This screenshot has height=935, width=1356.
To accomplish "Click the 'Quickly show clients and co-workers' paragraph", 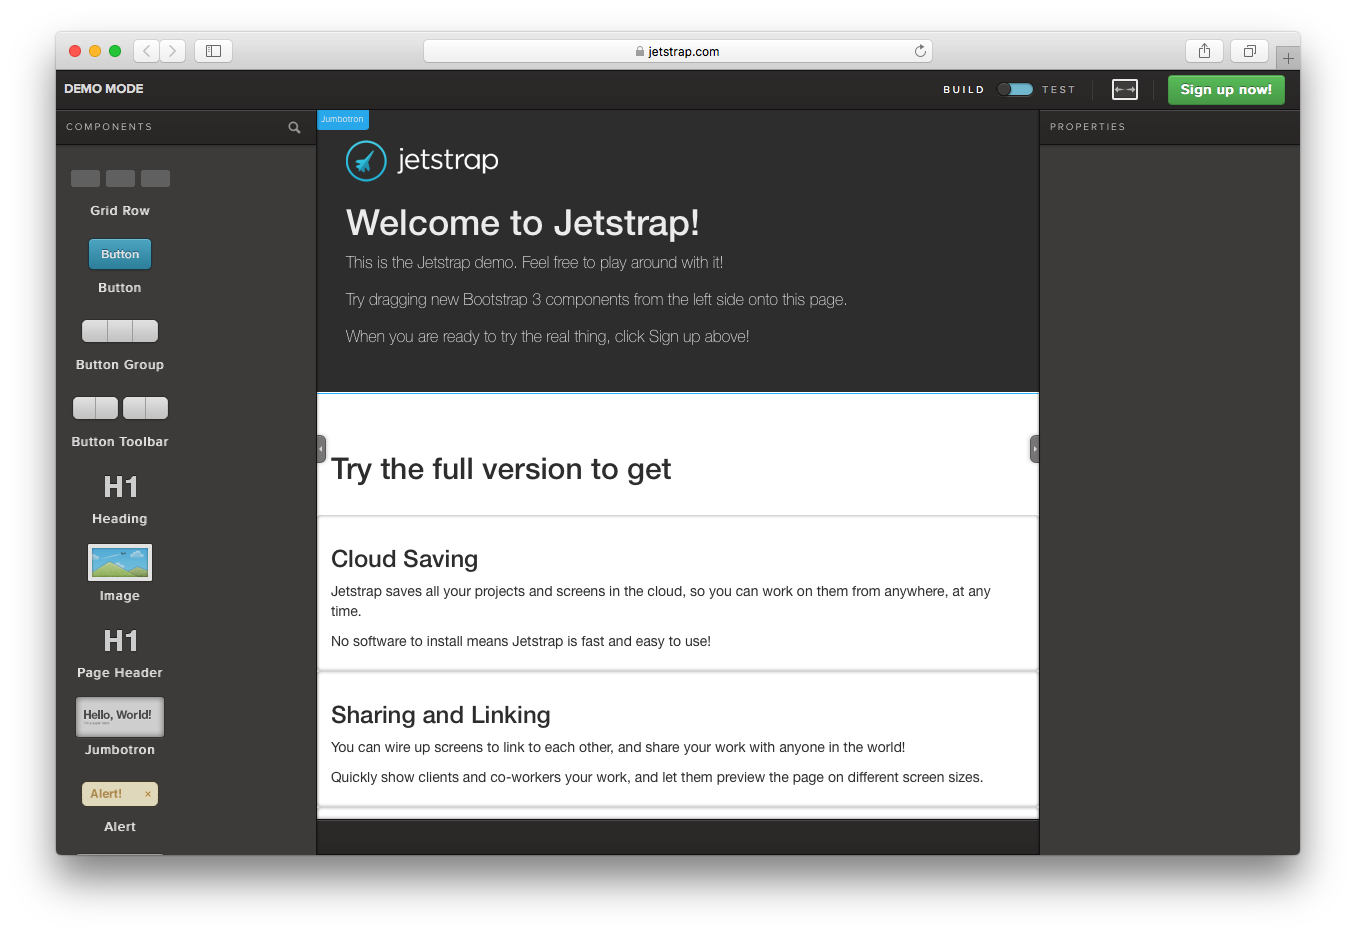I will click(657, 778).
